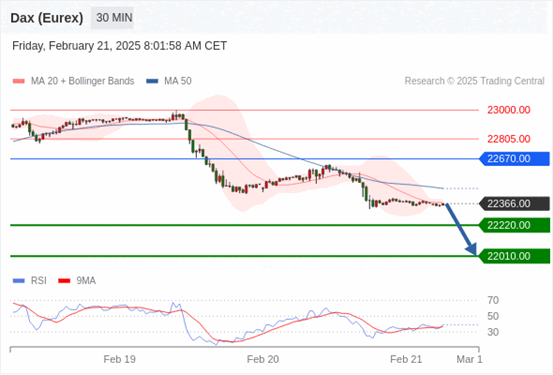The image size is (553, 375).
Task: Click the date line 'Friday, February 21, 2025 8:01:58 AM CET'
Action: pos(120,46)
